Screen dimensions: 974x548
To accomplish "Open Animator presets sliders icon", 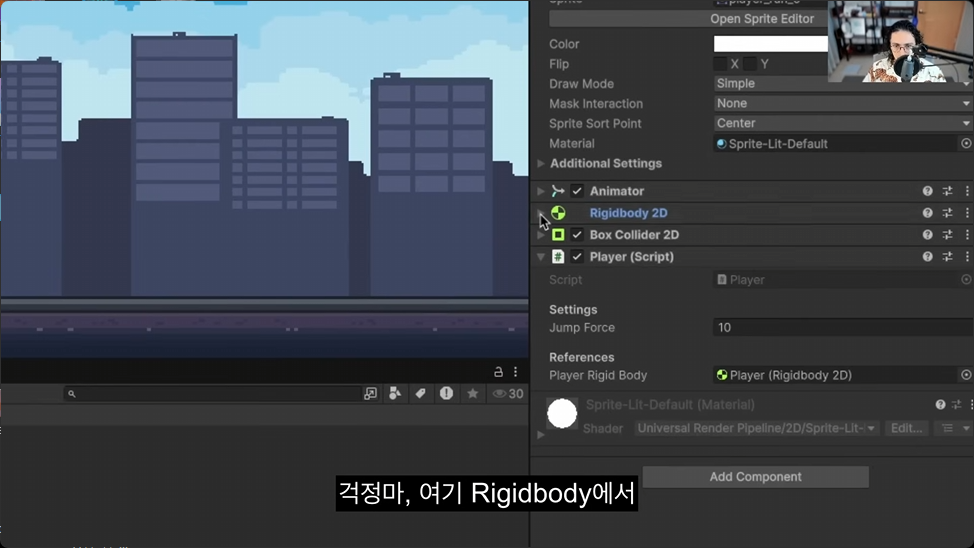I will pyautogui.click(x=947, y=191).
